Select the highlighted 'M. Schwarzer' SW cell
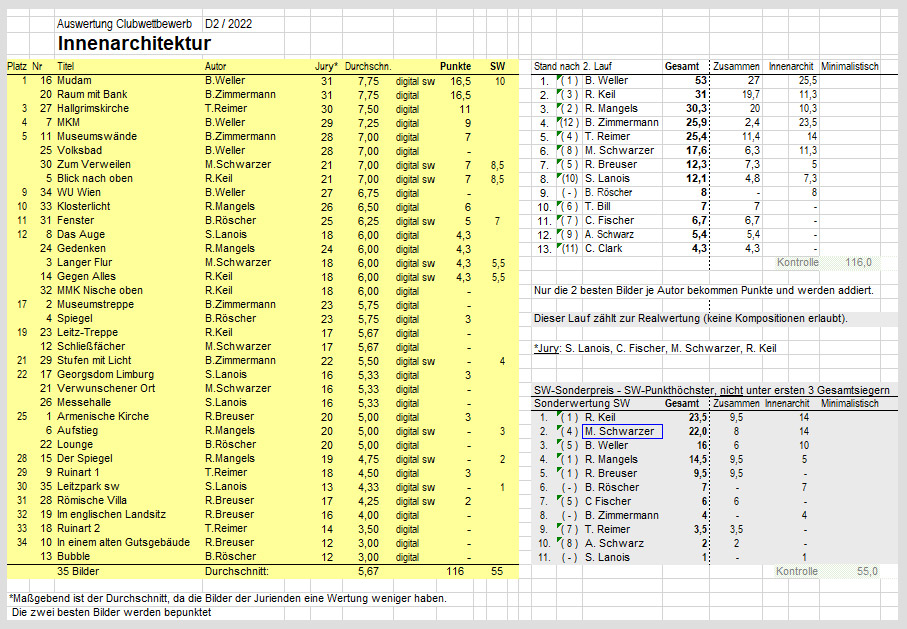This screenshot has height=629, width=907. (622, 431)
